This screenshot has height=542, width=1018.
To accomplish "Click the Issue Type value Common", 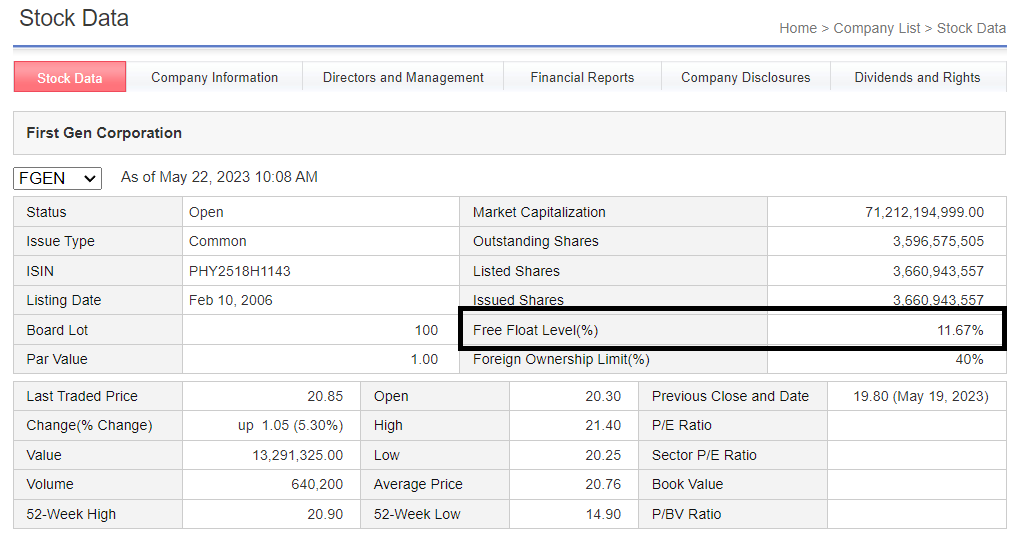I will point(217,241).
